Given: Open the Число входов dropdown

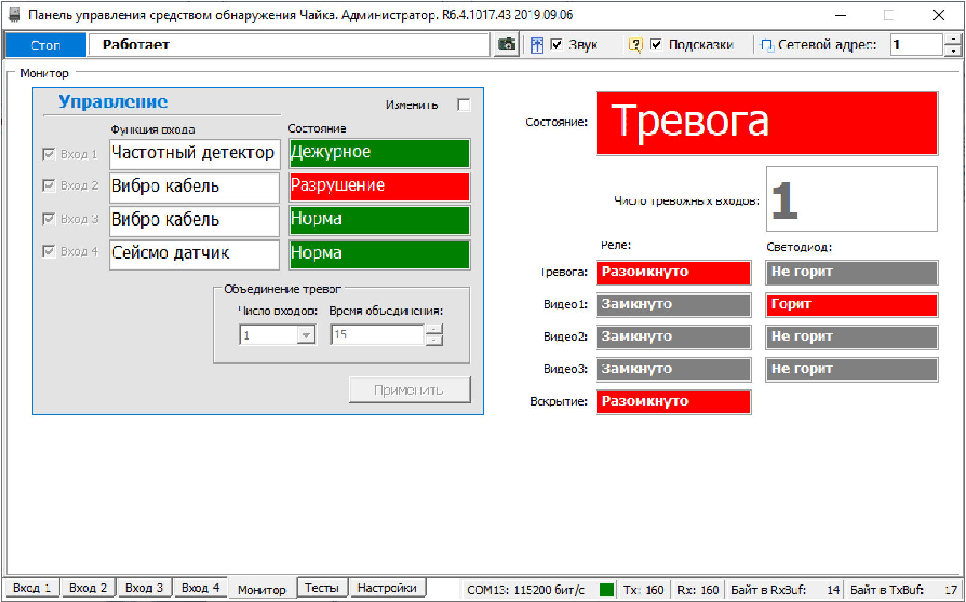Looking at the screenshot, I should click(306, 335).
